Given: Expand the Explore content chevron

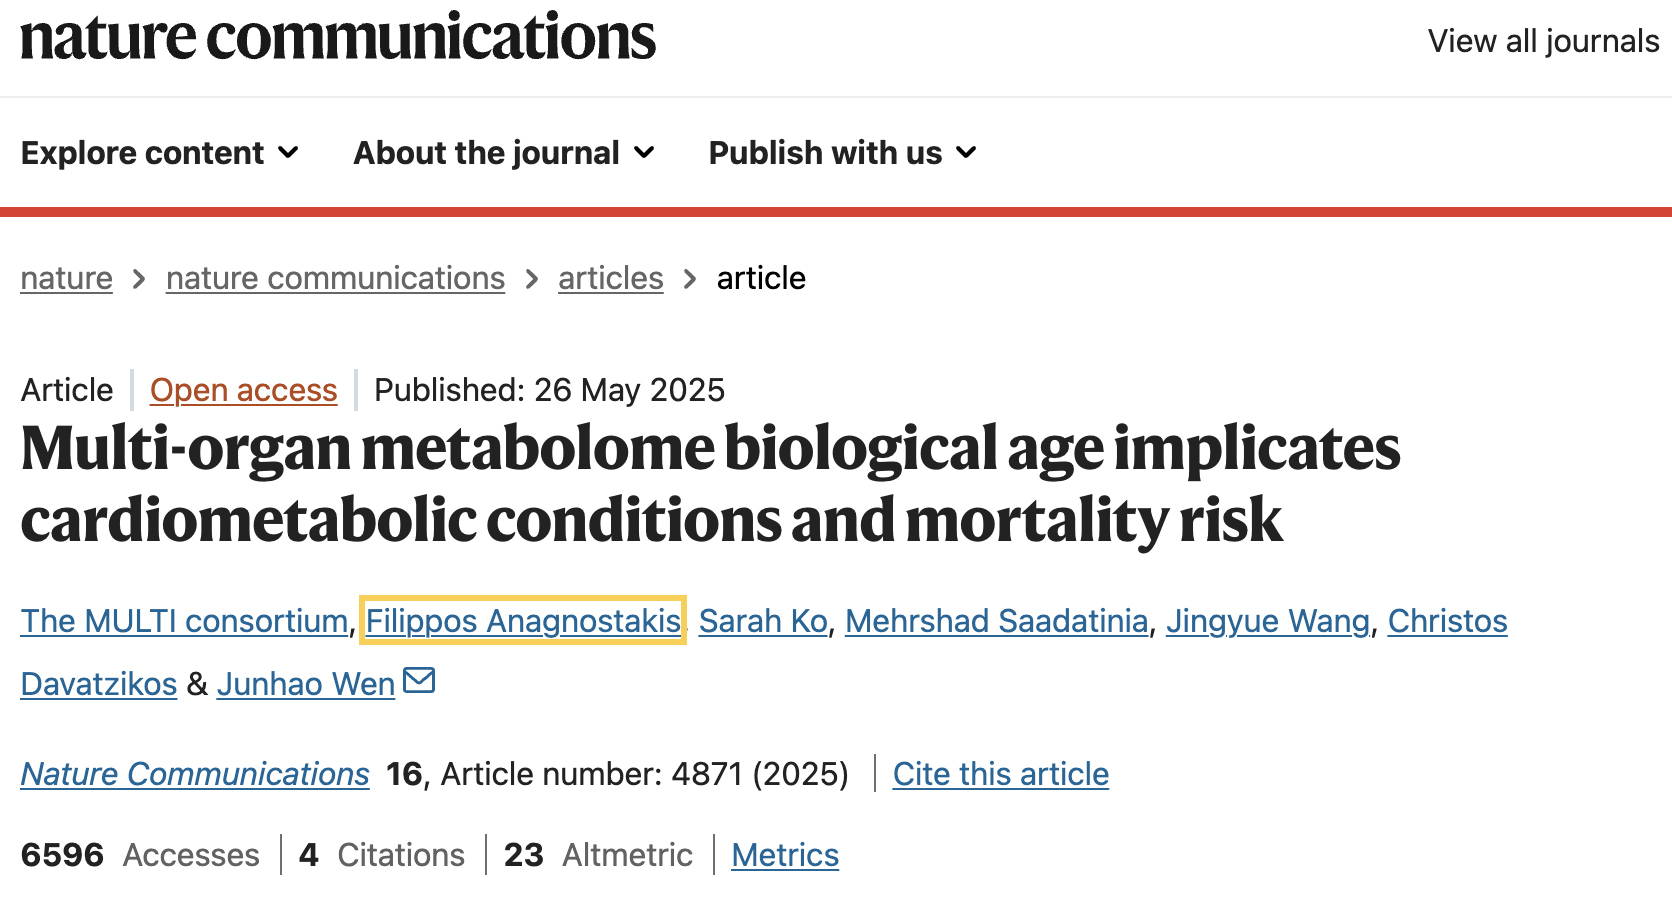Looking at the screenshot, I should click(x=289, y=153).
